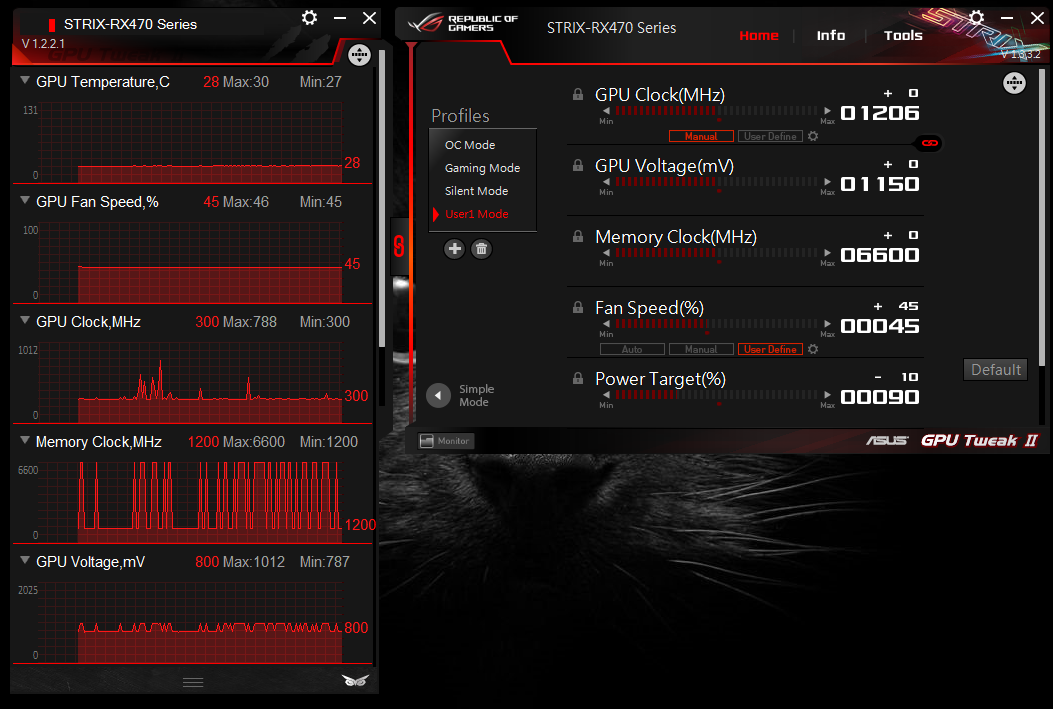Adjust the GPU Clock slider bar
Image resolution: width=1053 pixels, height=709 pixels.
[x=717, y=111]
